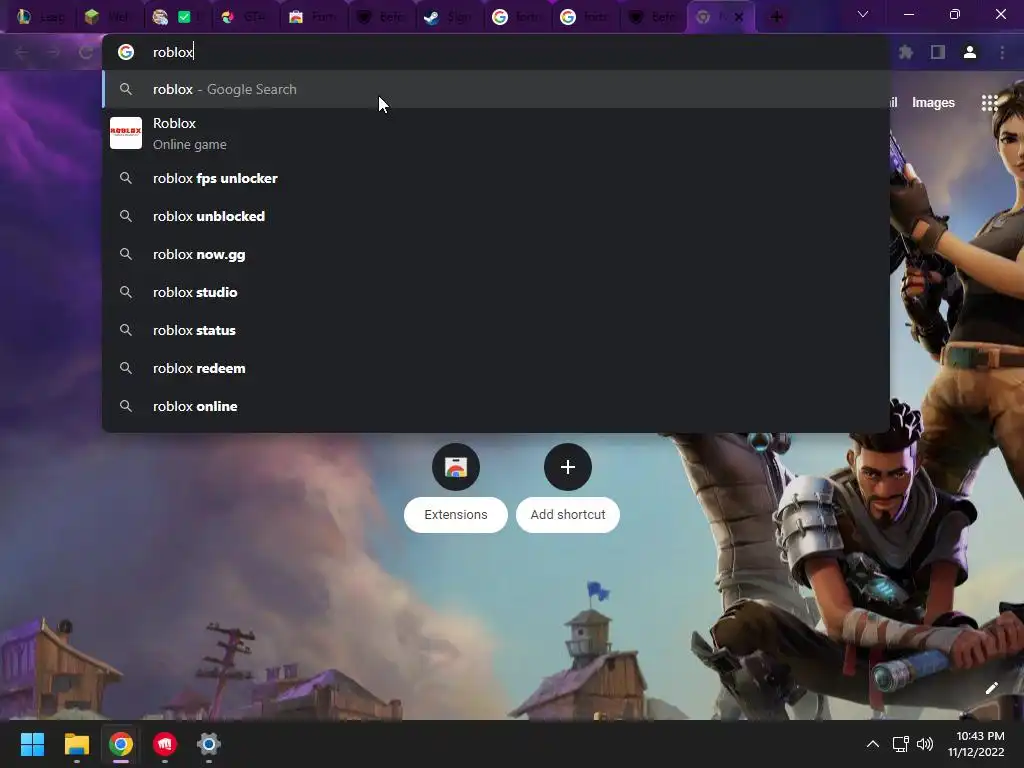Switch to the Minecraft cube icon tab

[109, 17]
